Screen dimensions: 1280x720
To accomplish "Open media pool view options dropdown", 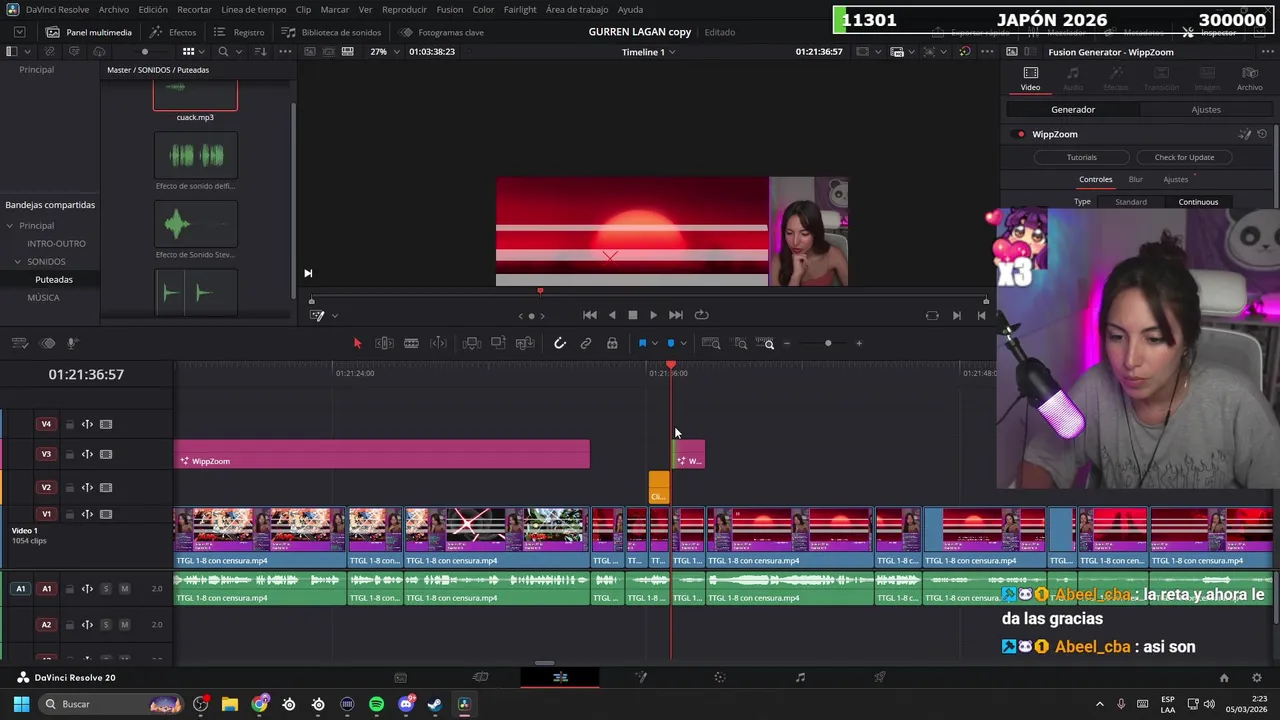I will pos(203,52).
